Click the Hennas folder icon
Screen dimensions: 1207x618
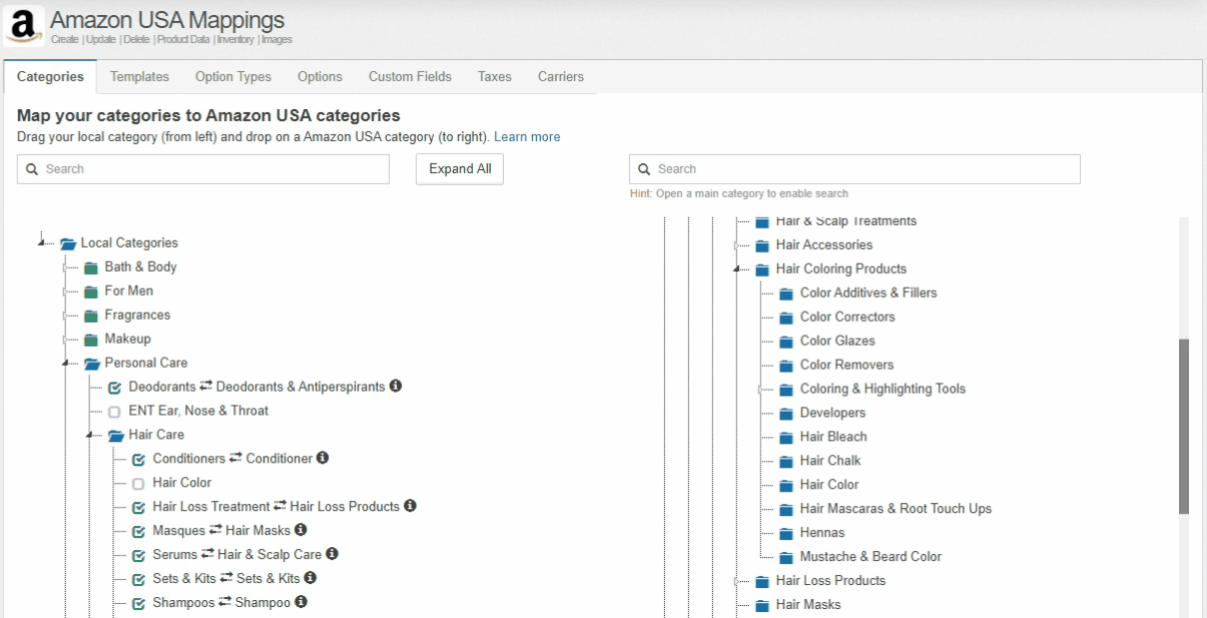(x=787, y=533)
